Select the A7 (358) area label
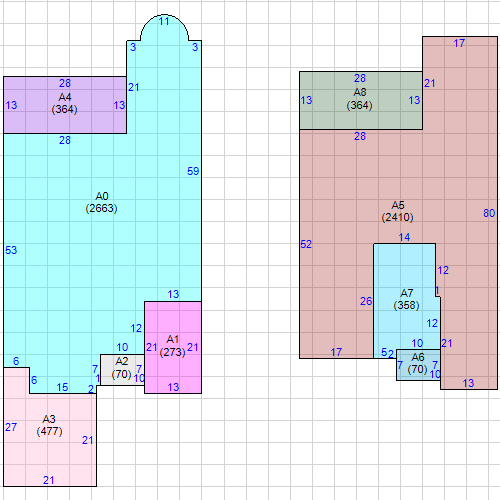 (x=406, y=299)
